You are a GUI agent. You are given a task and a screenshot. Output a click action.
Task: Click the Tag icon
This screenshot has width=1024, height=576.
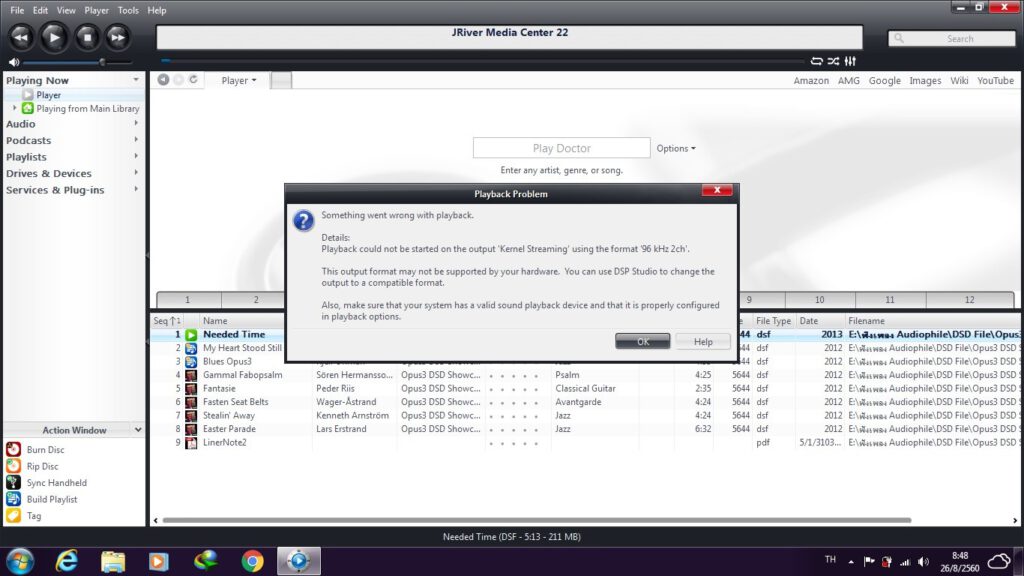(x=13, y=515)
